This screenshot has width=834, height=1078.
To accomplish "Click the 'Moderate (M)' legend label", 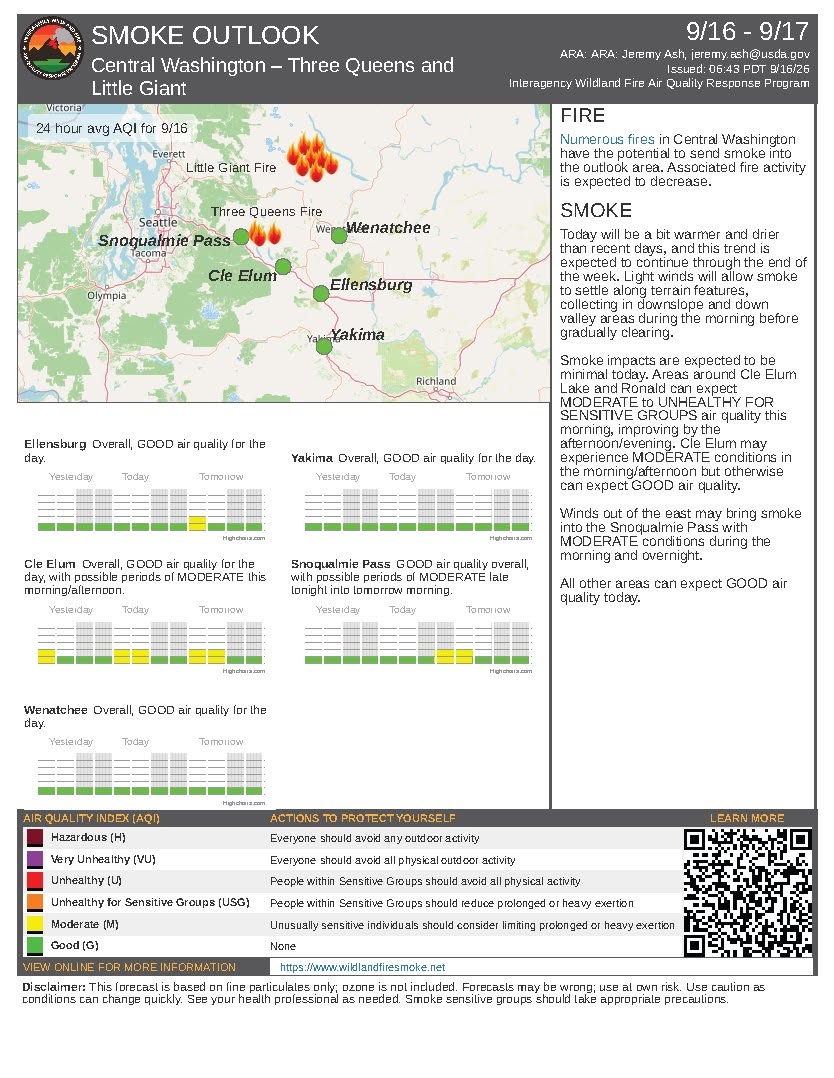I will [x=85, y=924].
